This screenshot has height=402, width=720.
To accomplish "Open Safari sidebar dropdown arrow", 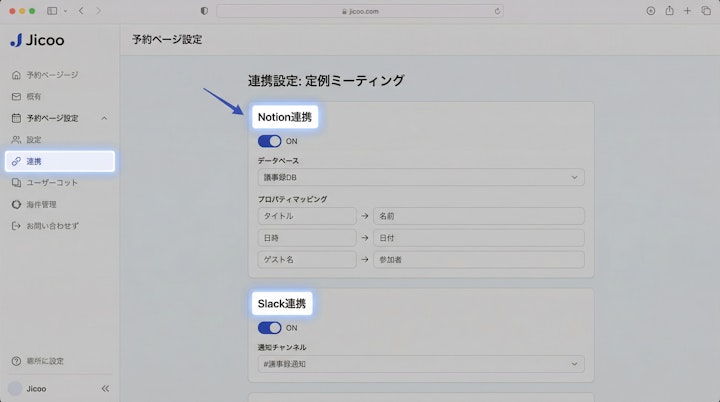I will [x=65, y=11].
